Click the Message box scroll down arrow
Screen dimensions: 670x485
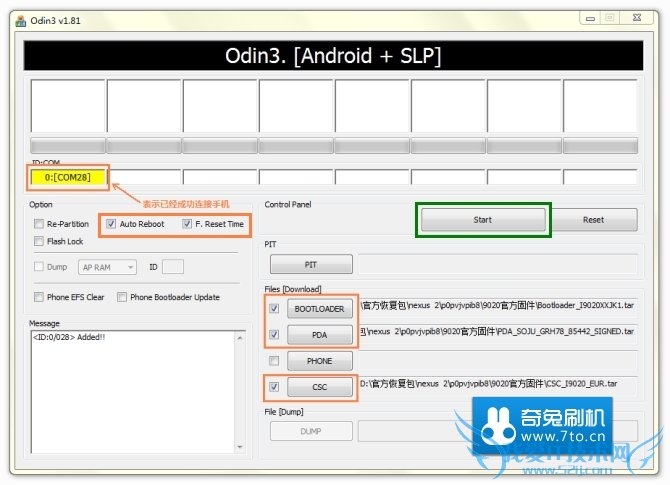240,447
